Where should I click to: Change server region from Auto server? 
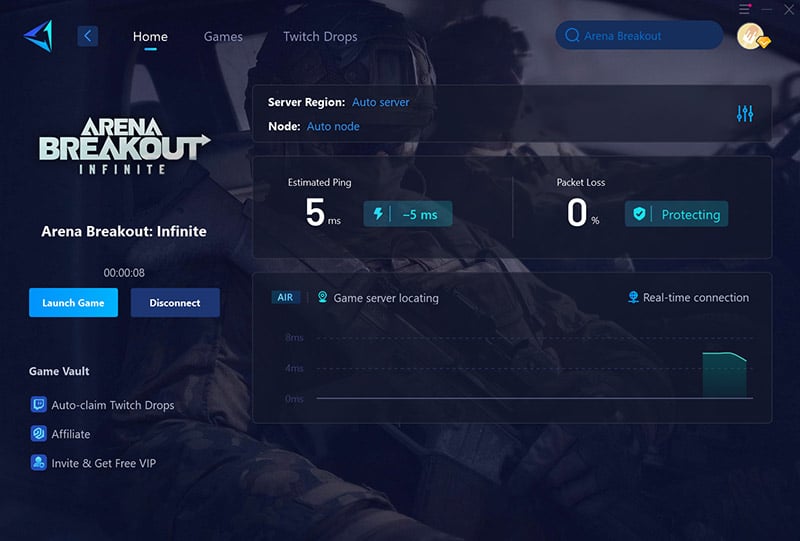381,102
